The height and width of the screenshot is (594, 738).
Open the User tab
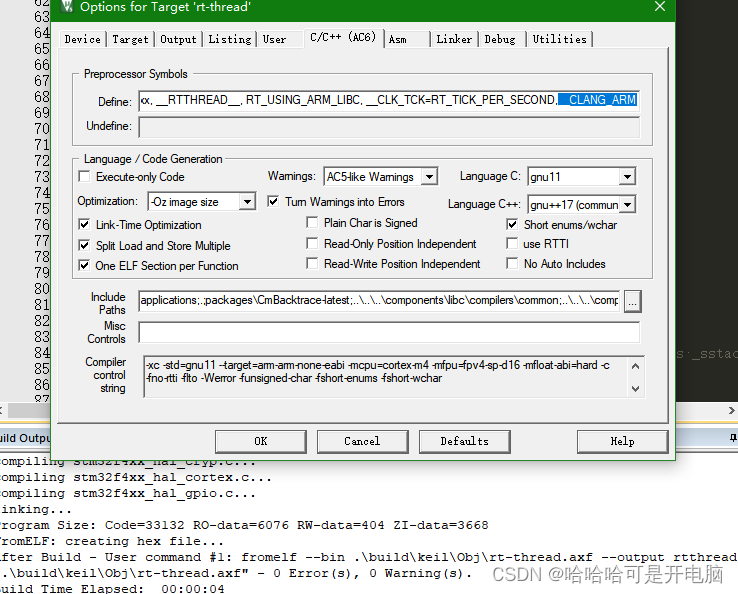(x=274, y=39)
